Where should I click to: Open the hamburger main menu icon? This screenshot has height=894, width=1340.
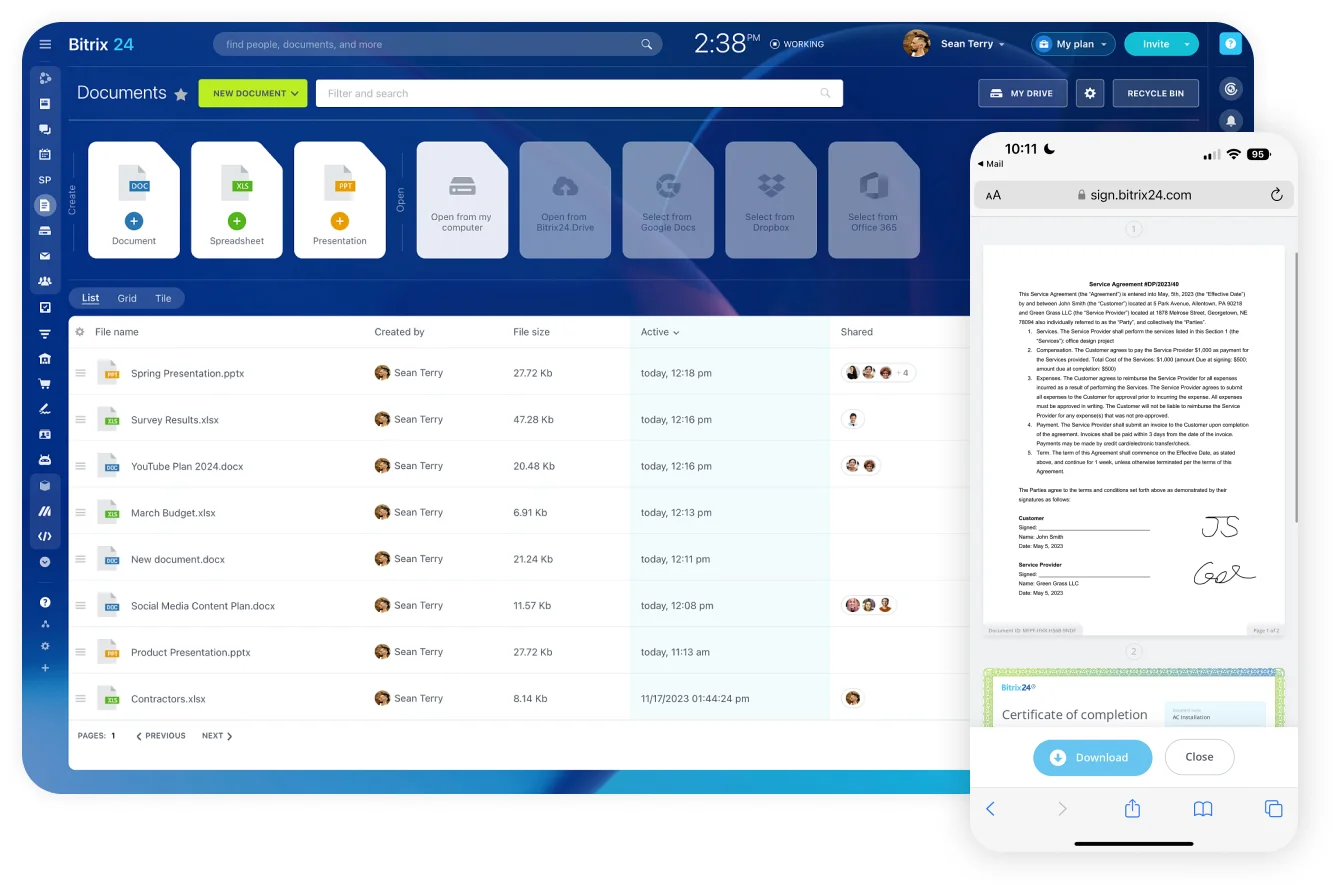click(x=45, y=44)
